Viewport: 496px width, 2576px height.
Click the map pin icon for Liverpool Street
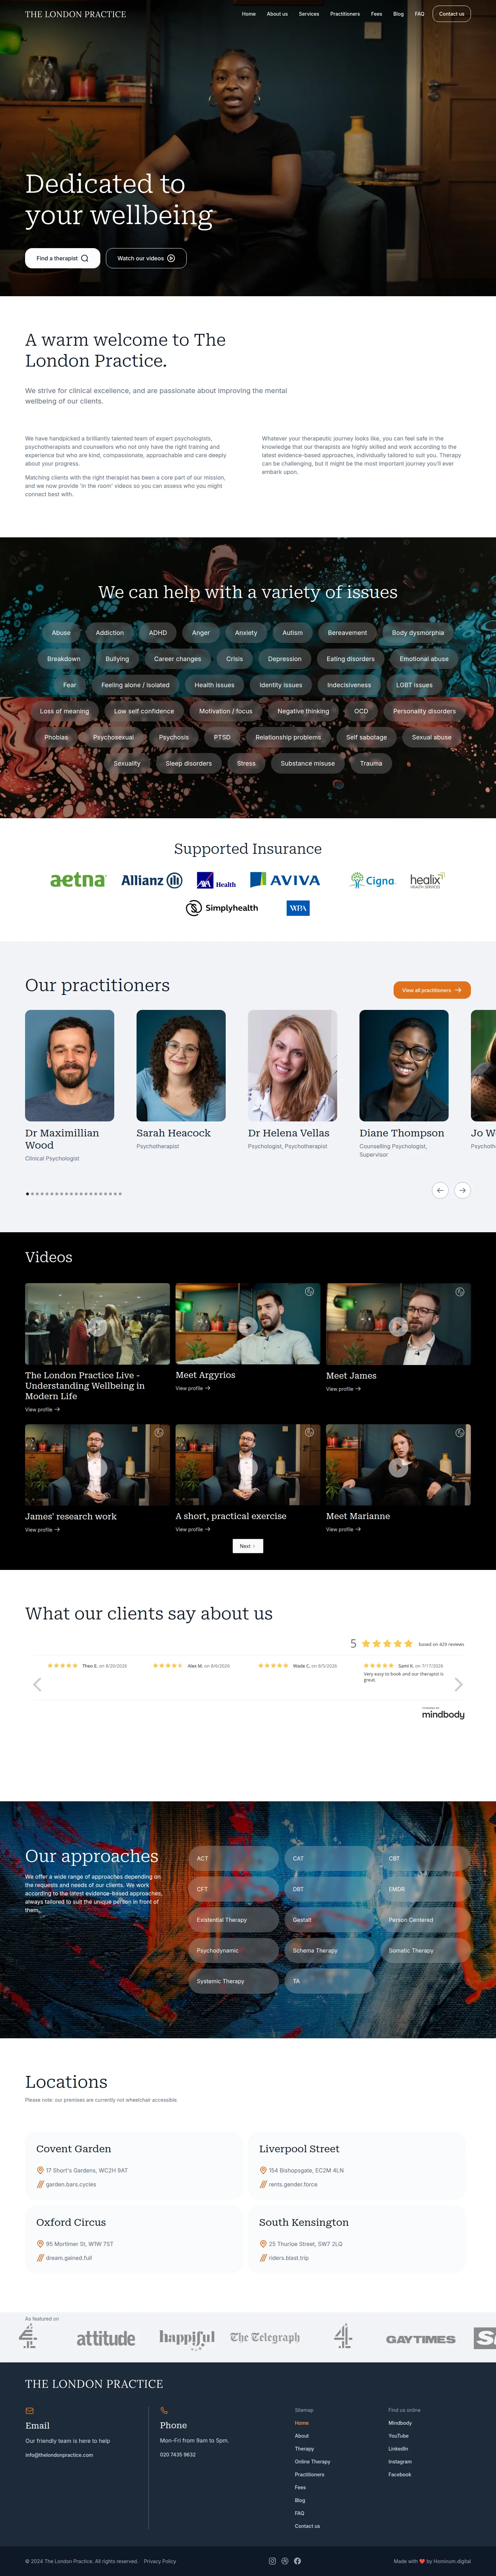[263, 2170]
